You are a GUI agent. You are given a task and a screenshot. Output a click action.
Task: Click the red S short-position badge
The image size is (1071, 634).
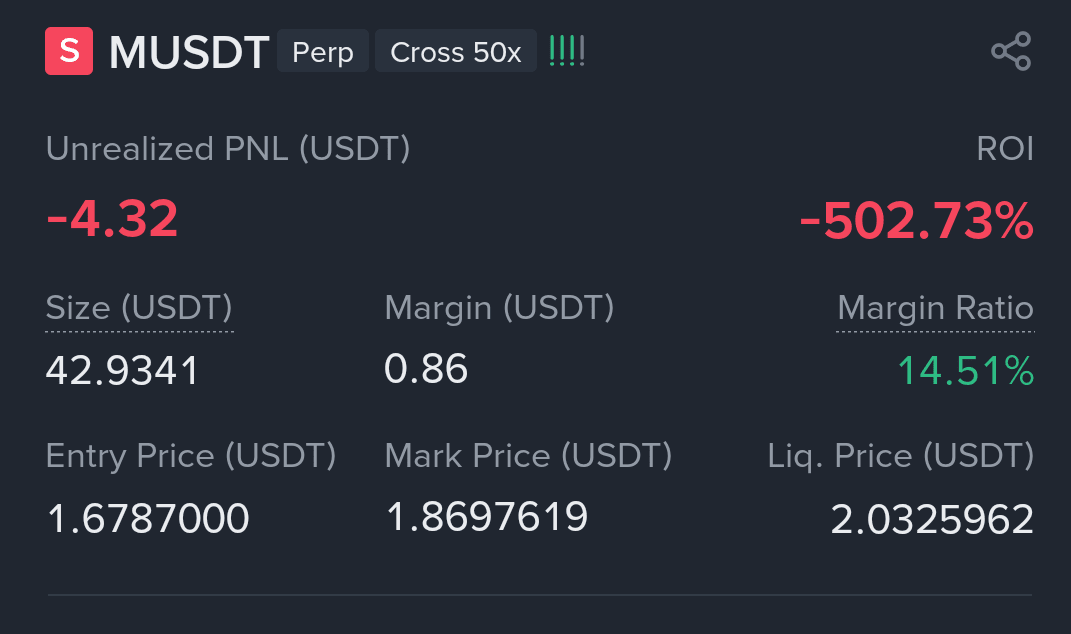[x=69, y=51]
